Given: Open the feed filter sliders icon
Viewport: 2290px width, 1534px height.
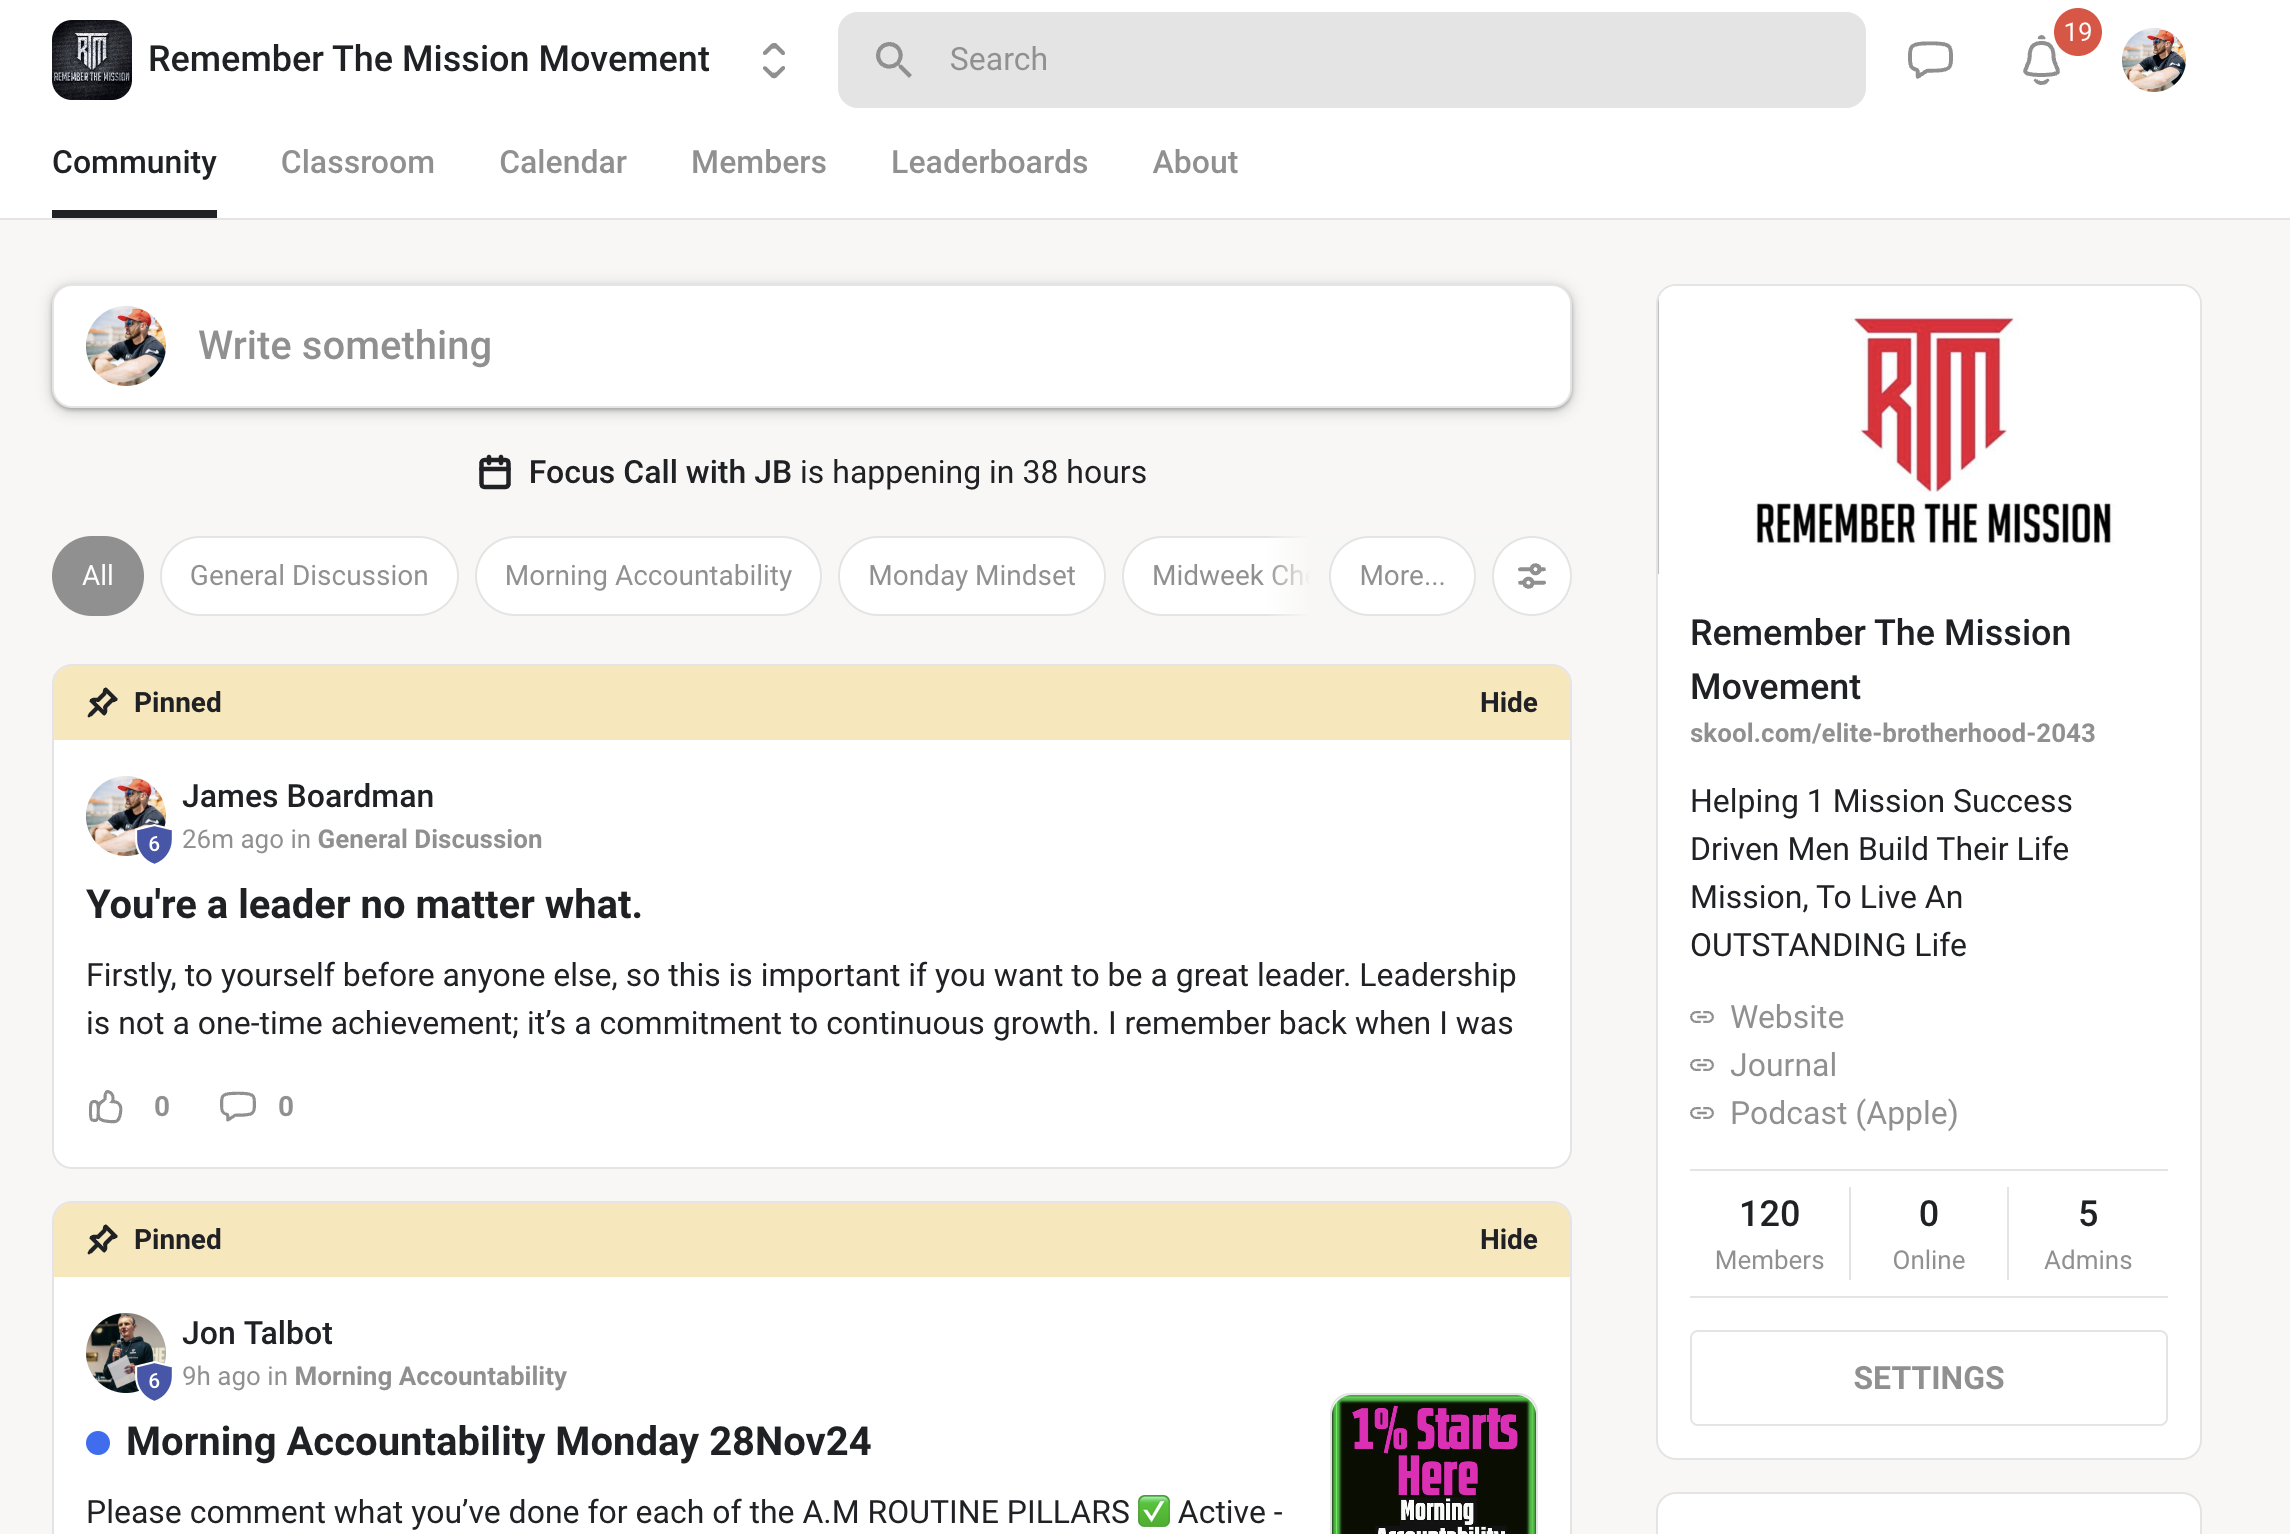Looking at the screenshot, I should point(1531,576).
